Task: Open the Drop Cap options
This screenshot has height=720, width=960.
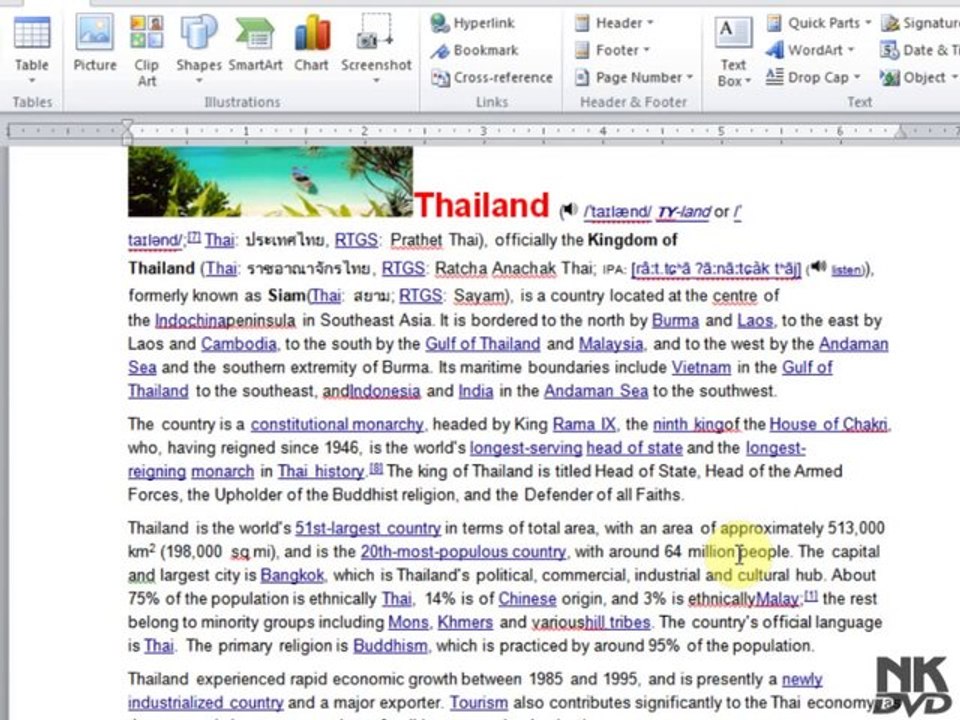Action: coord(814,78)
